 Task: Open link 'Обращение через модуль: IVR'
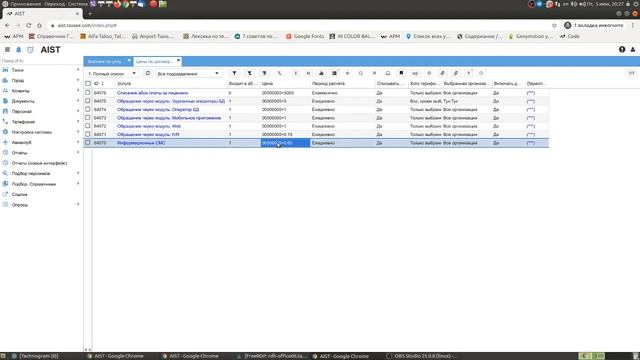(148, 134)
